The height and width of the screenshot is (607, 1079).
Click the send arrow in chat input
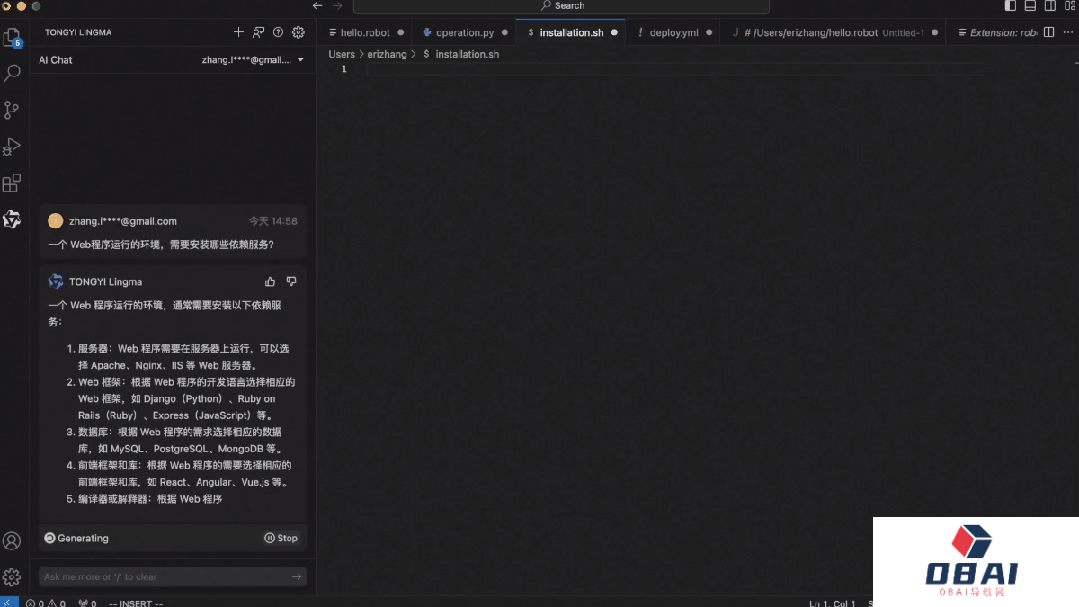296,577
